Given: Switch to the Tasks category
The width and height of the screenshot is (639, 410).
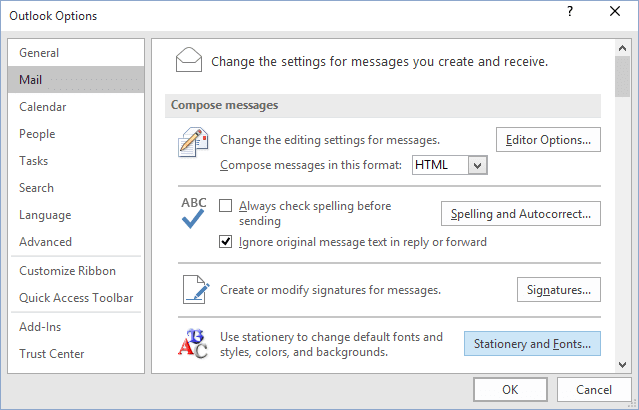Looking at the screenshot, I should (x=76, y=161).
